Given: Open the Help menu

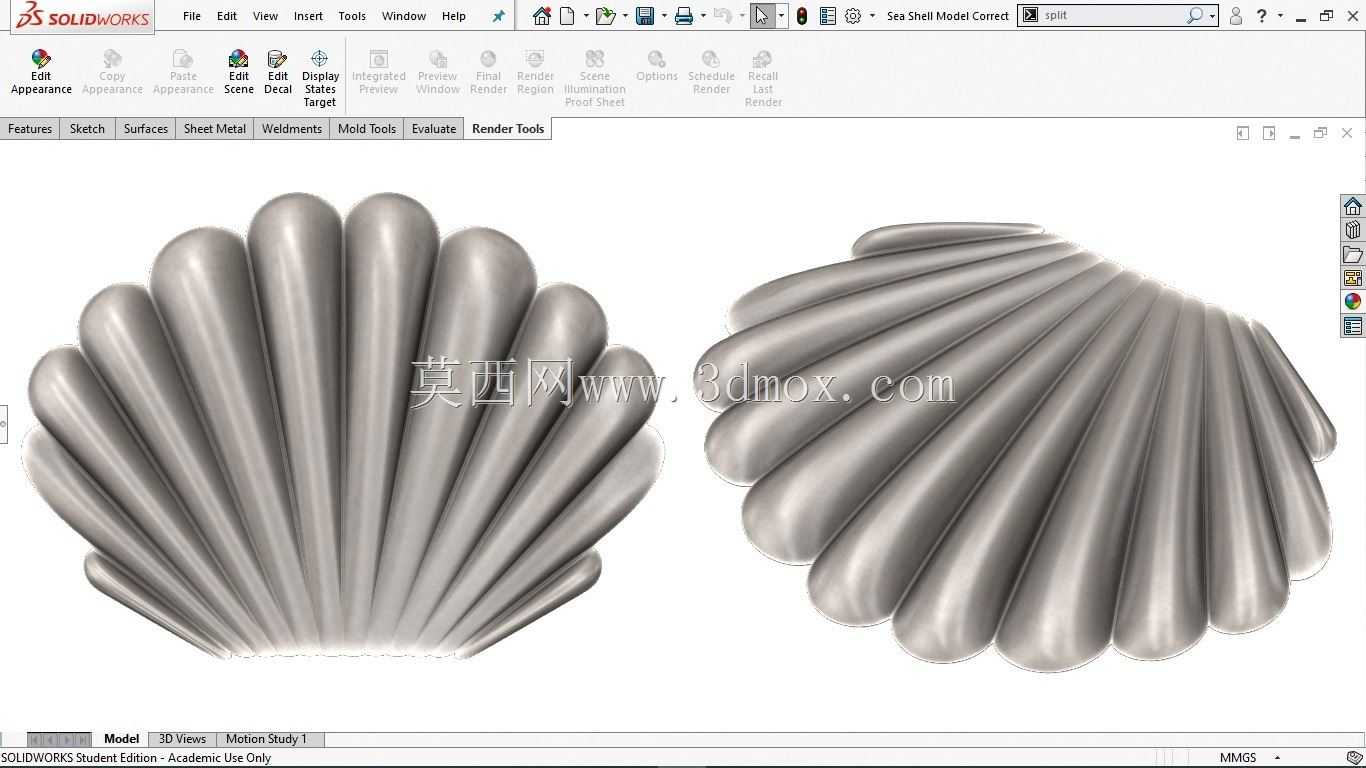Looking at the screenshot, I should (x=454, y=16).
